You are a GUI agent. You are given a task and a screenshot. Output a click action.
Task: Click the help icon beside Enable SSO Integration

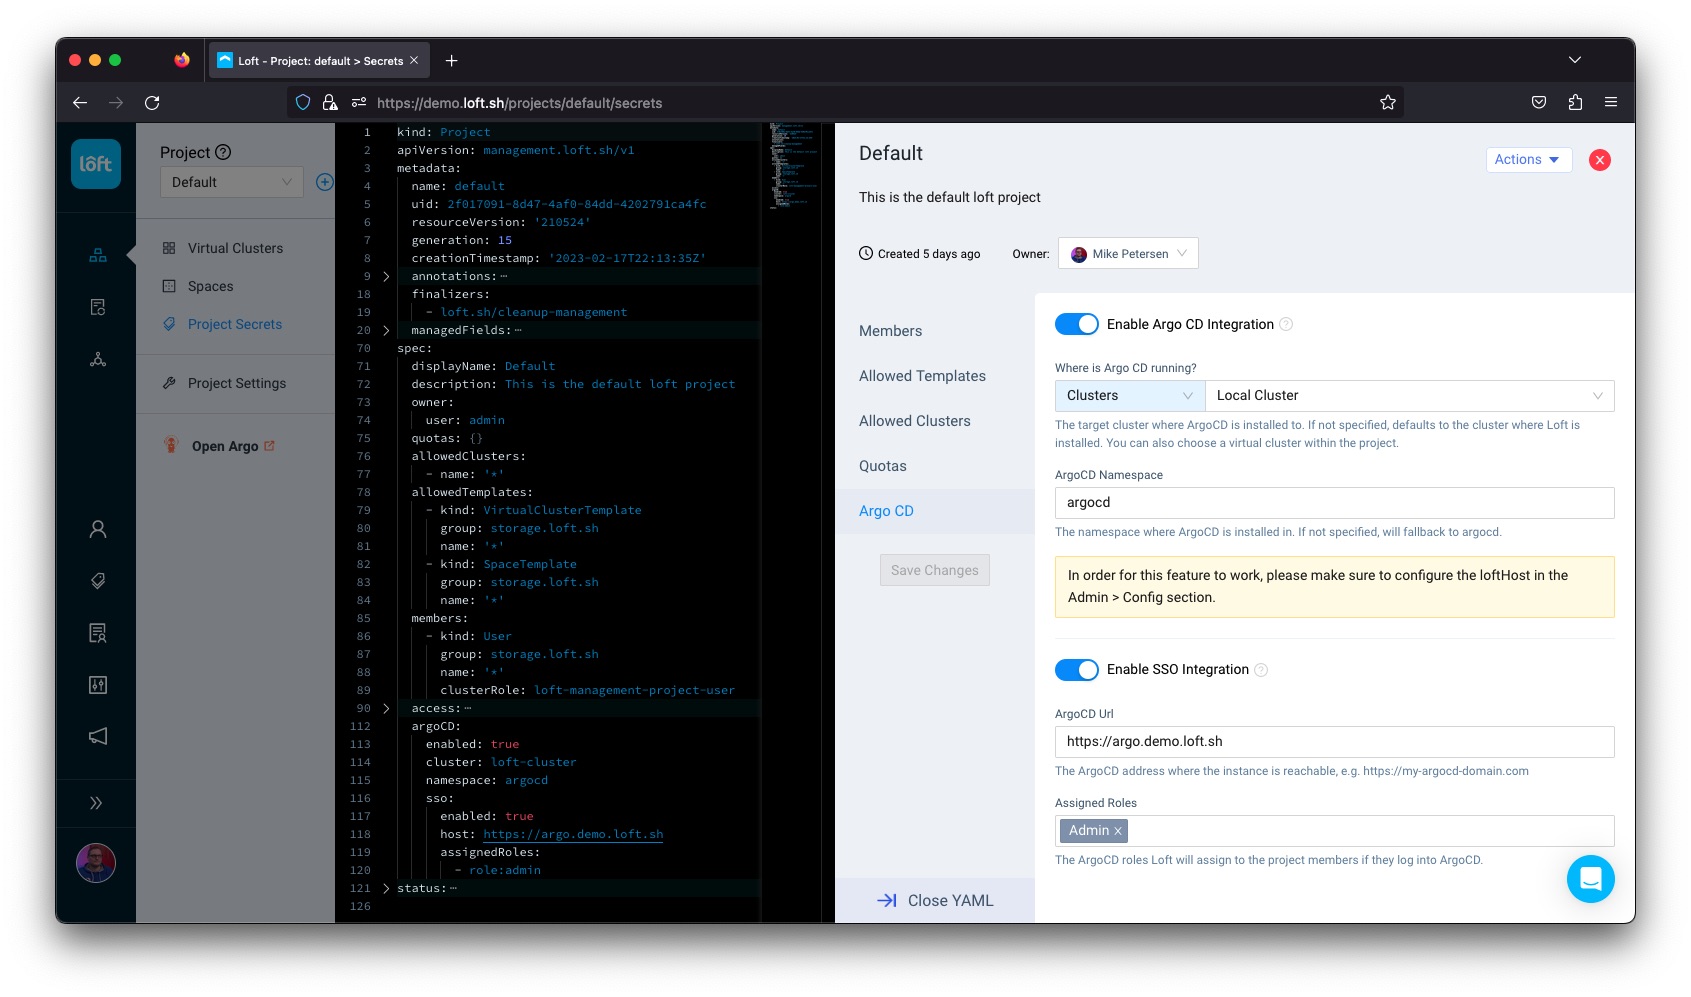1261,670
